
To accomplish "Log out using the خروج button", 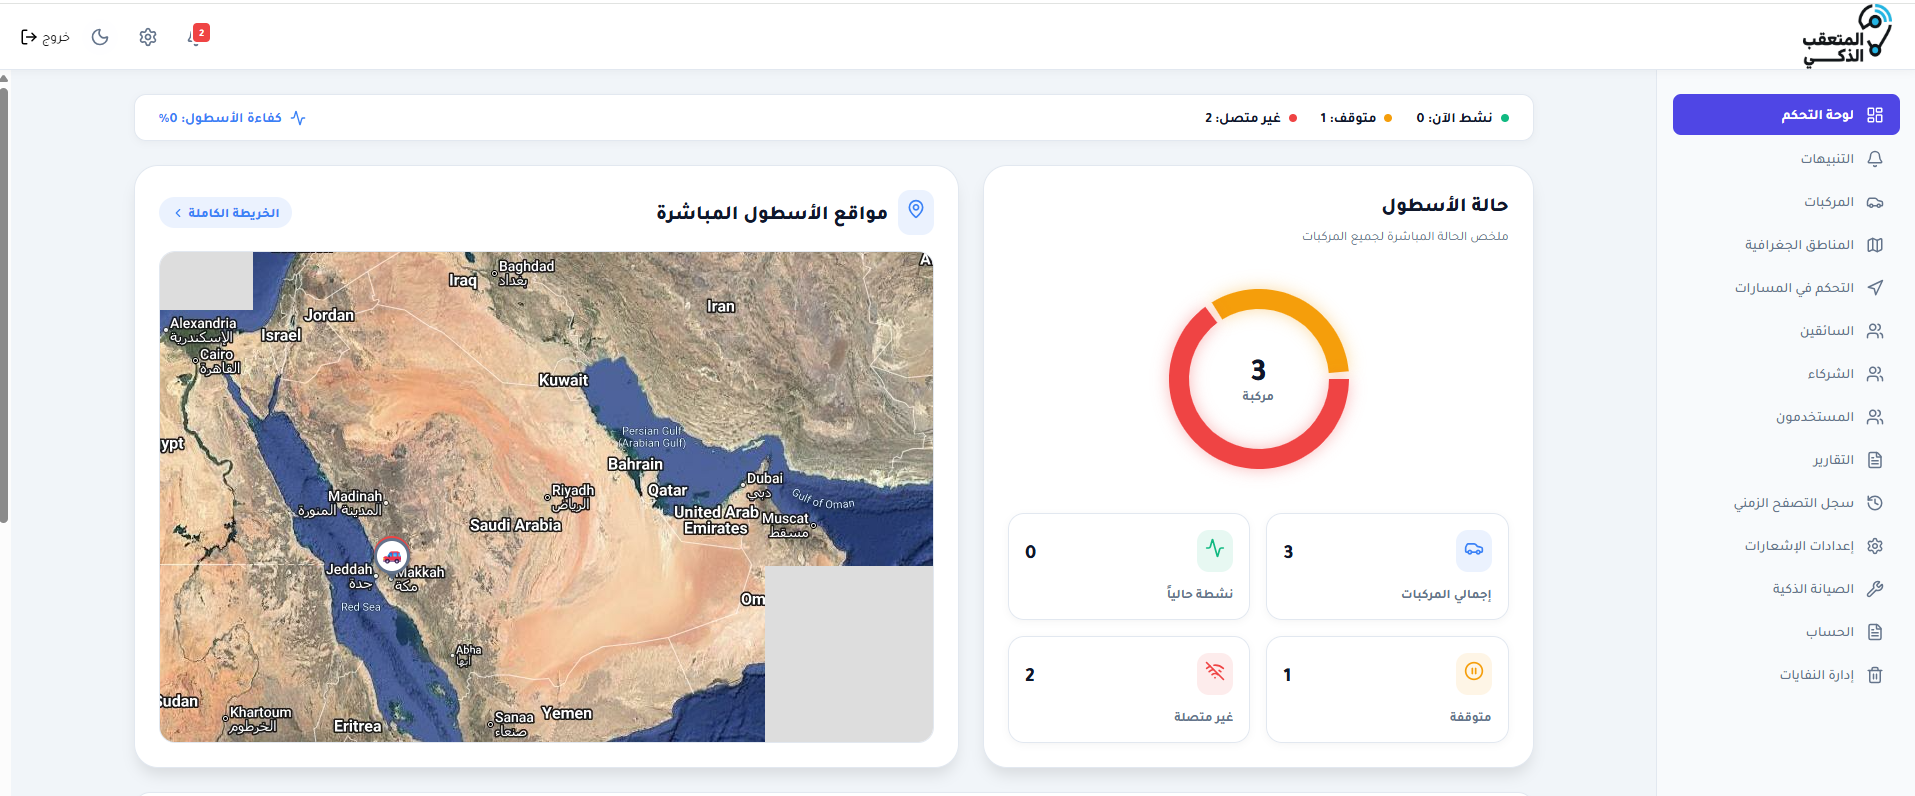I will point(45,37).
